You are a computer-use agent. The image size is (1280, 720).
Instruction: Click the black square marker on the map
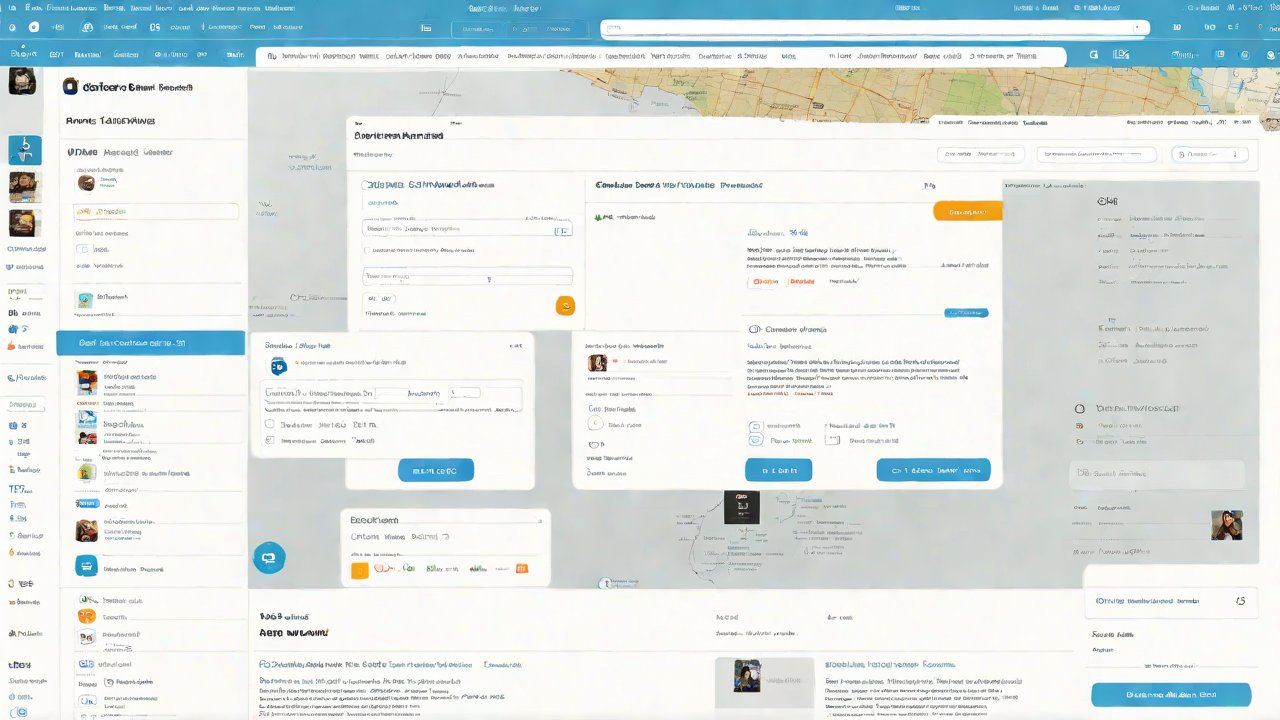pyautogui.click(x=741, y=507)
